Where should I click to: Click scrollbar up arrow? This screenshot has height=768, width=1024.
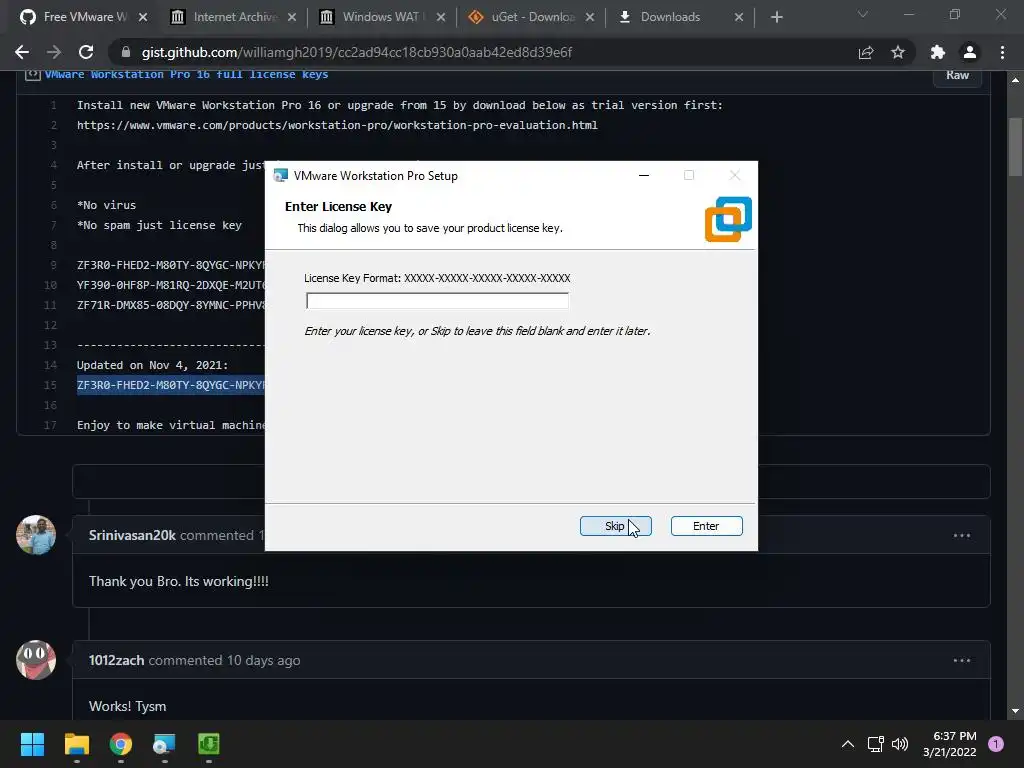(1015, 80)
